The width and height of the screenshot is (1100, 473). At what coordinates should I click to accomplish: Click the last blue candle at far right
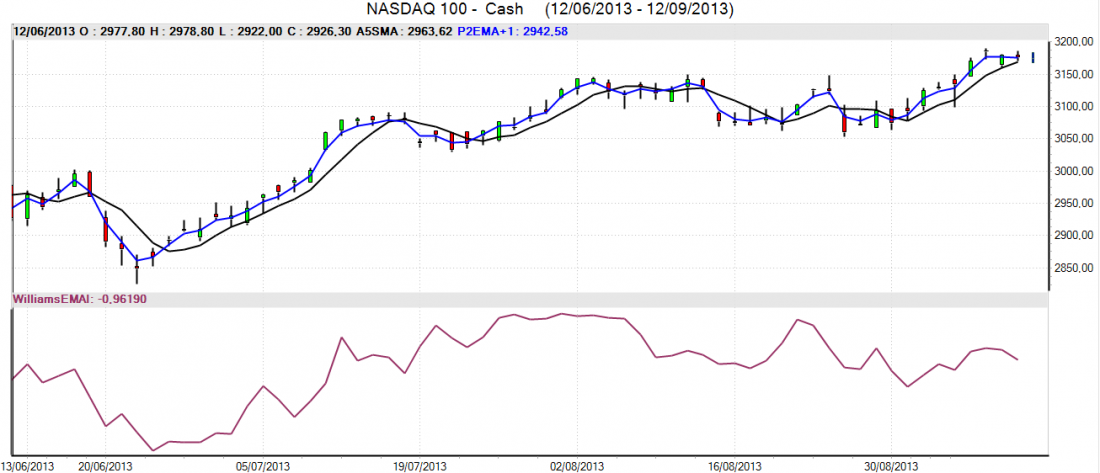(x=1033, y=57)
